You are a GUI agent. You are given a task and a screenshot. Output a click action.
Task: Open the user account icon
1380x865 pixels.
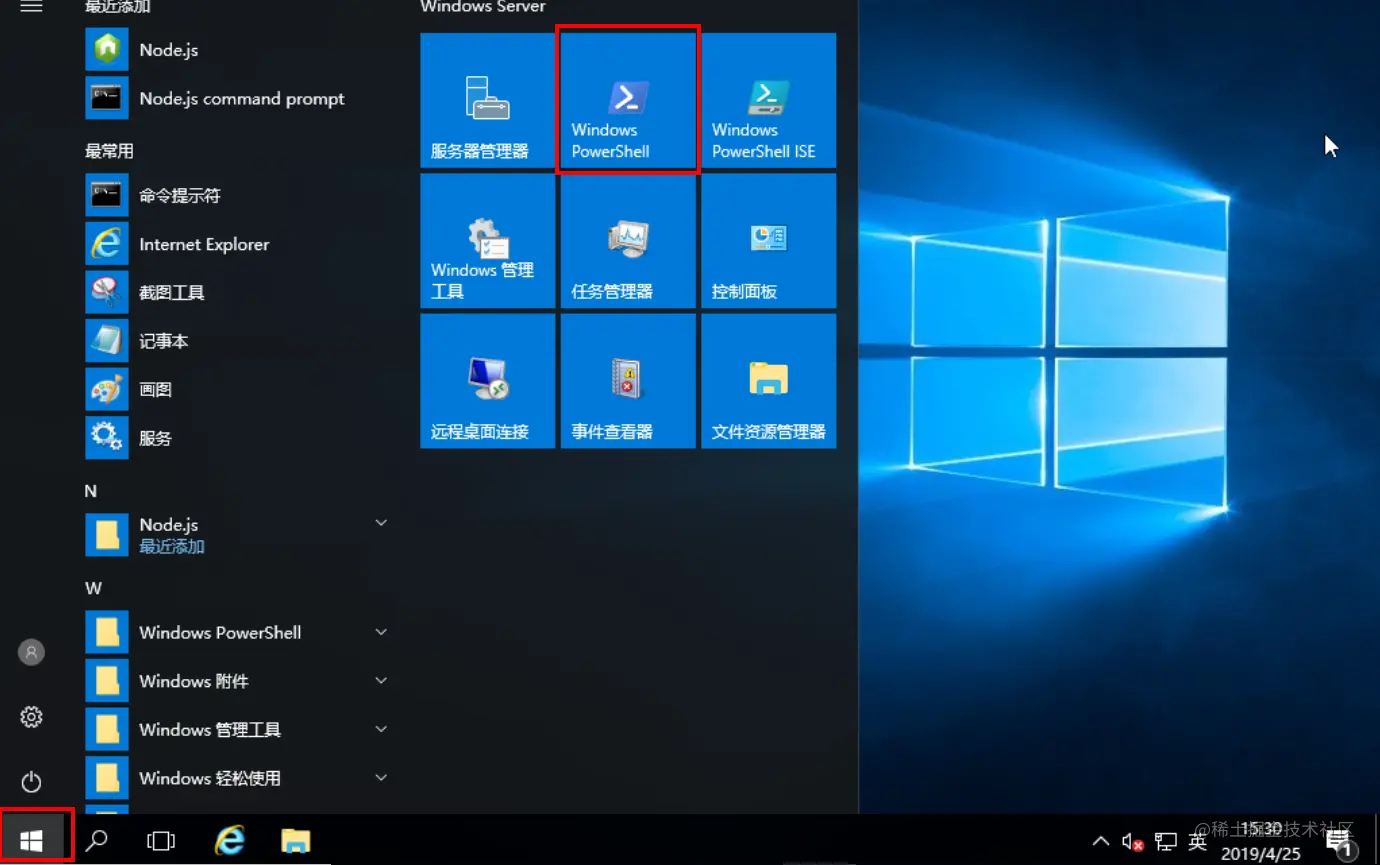coord(31,652)
